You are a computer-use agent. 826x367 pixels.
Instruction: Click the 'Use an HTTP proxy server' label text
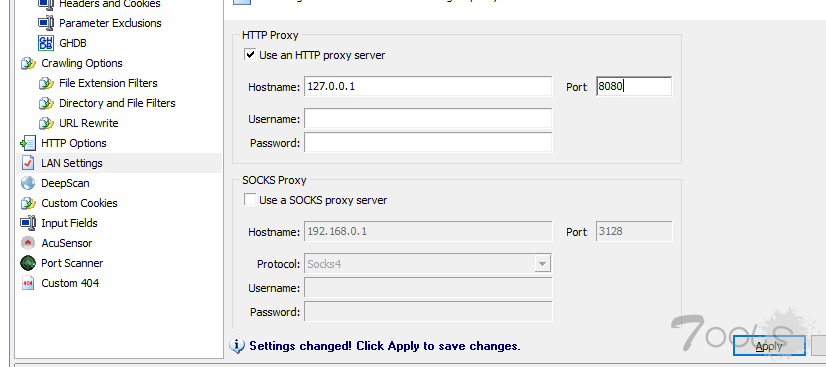click(x=322, y=55)
